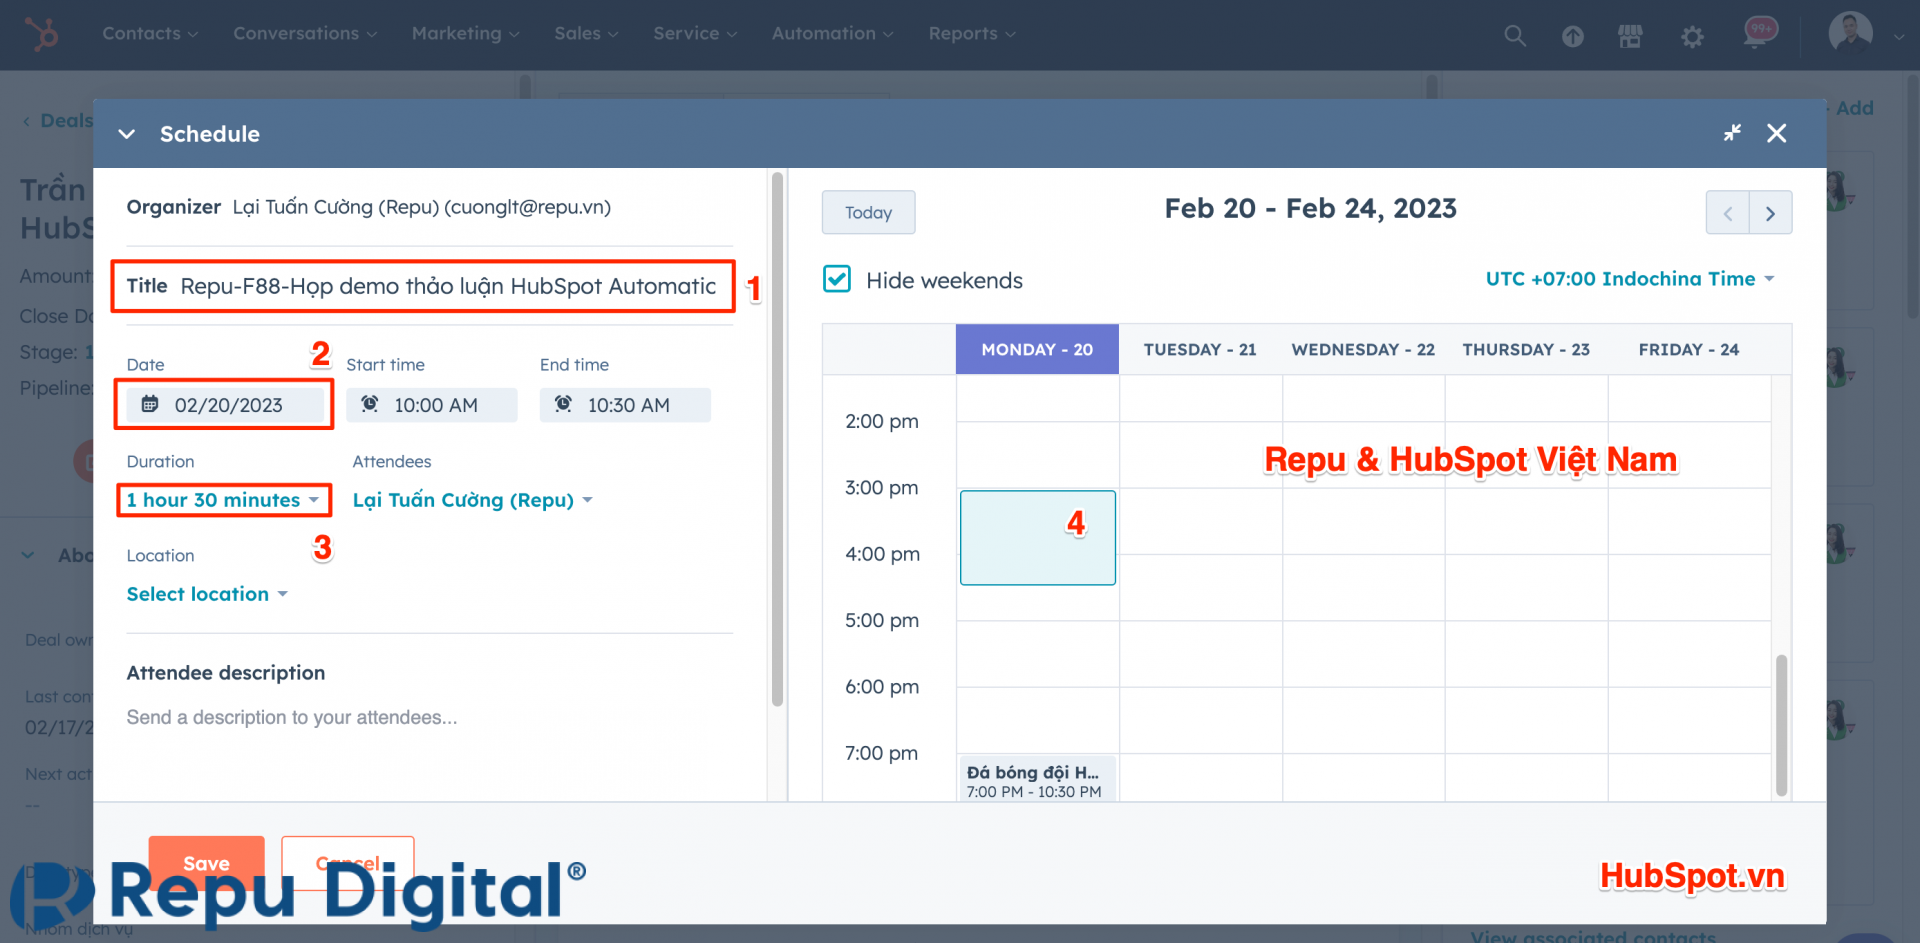
Task: Select the MONDAY - 20 column header
Action: pos(1037,349)
